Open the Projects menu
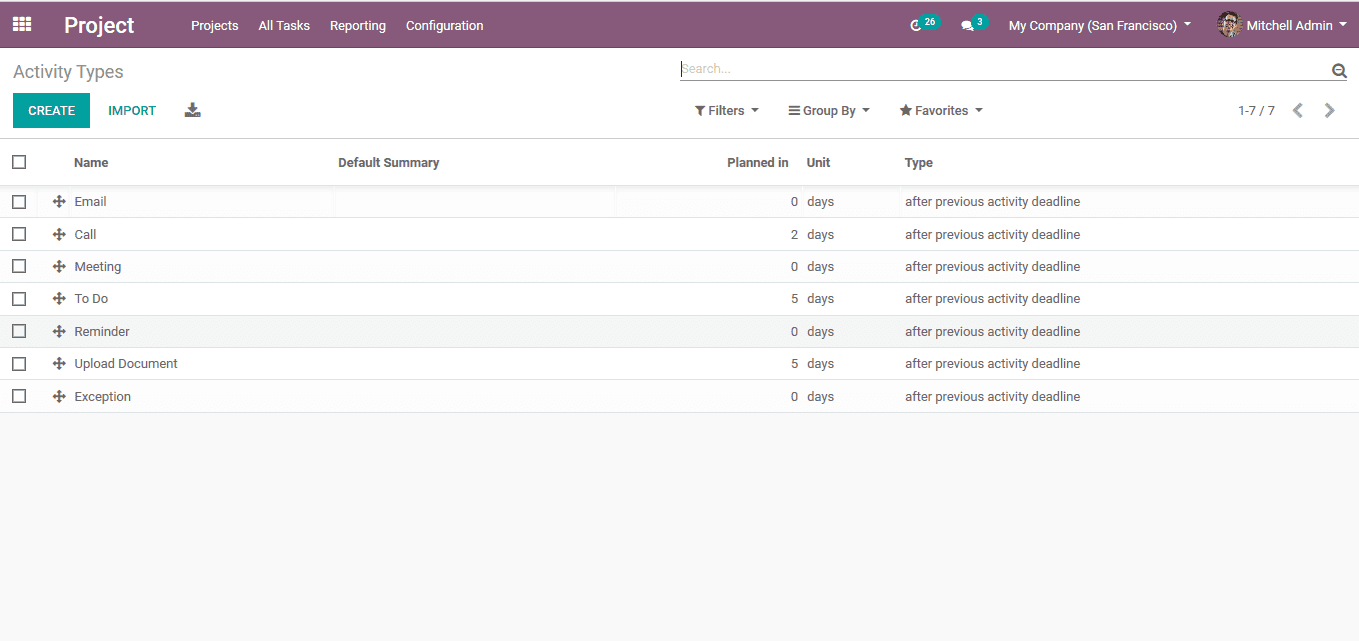 (215, 26)
